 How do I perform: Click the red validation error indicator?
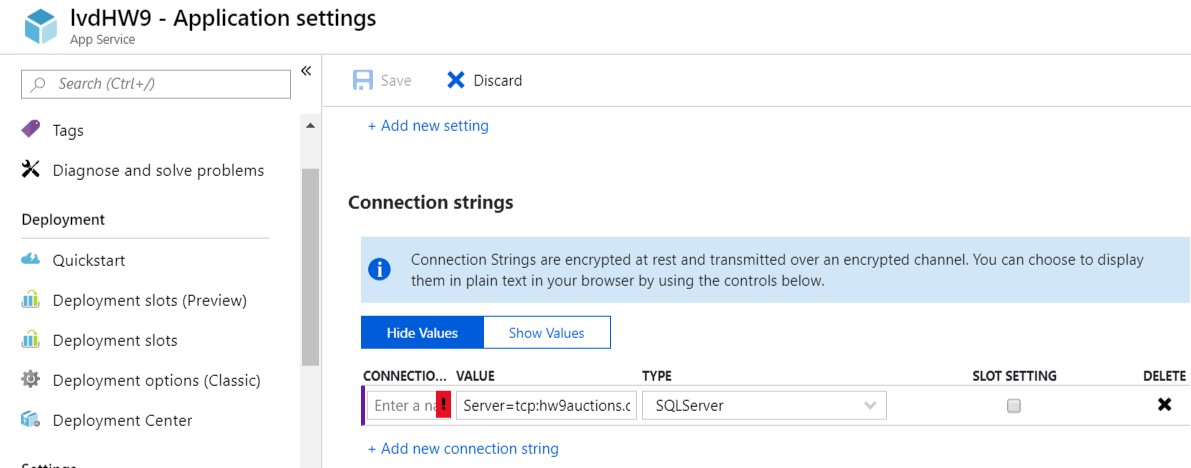point(443,406)
